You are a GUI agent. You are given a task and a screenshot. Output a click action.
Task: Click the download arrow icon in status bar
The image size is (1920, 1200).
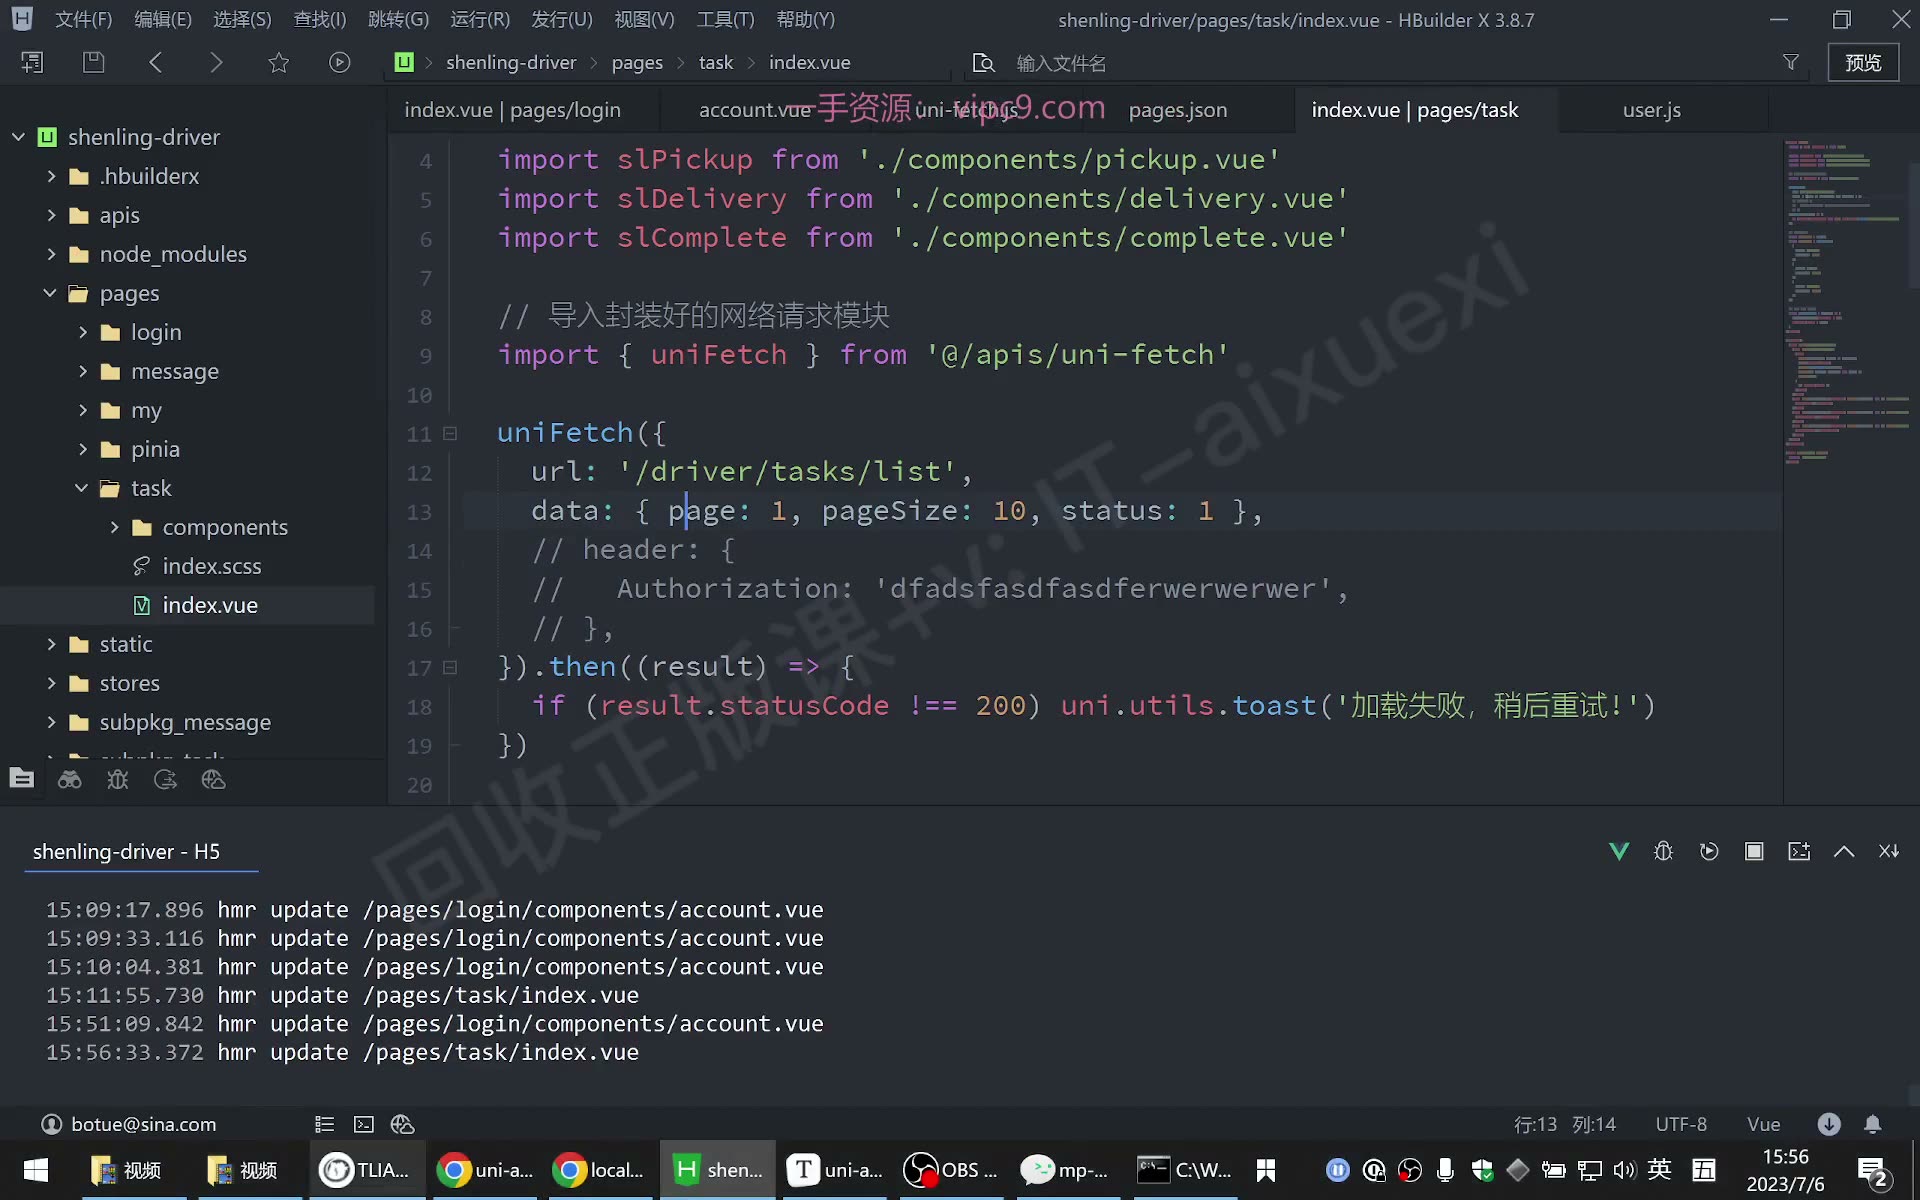1829,1124
